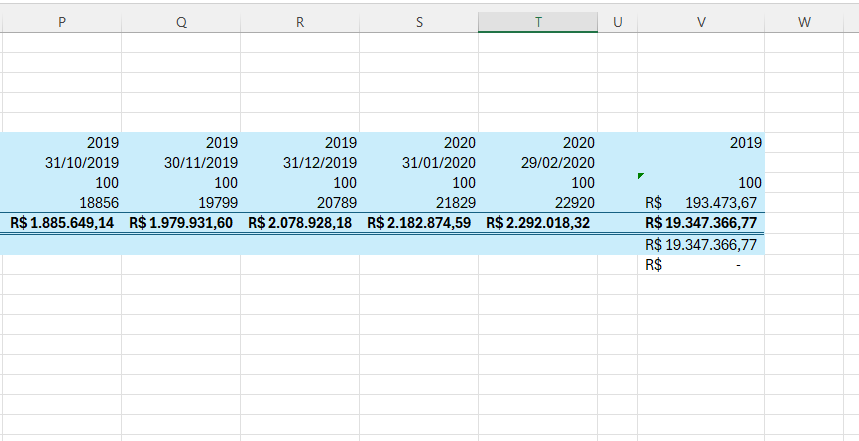859x441 pixels.
Task: Click green error indicator triangle in column V
Action: pos(640,175)
